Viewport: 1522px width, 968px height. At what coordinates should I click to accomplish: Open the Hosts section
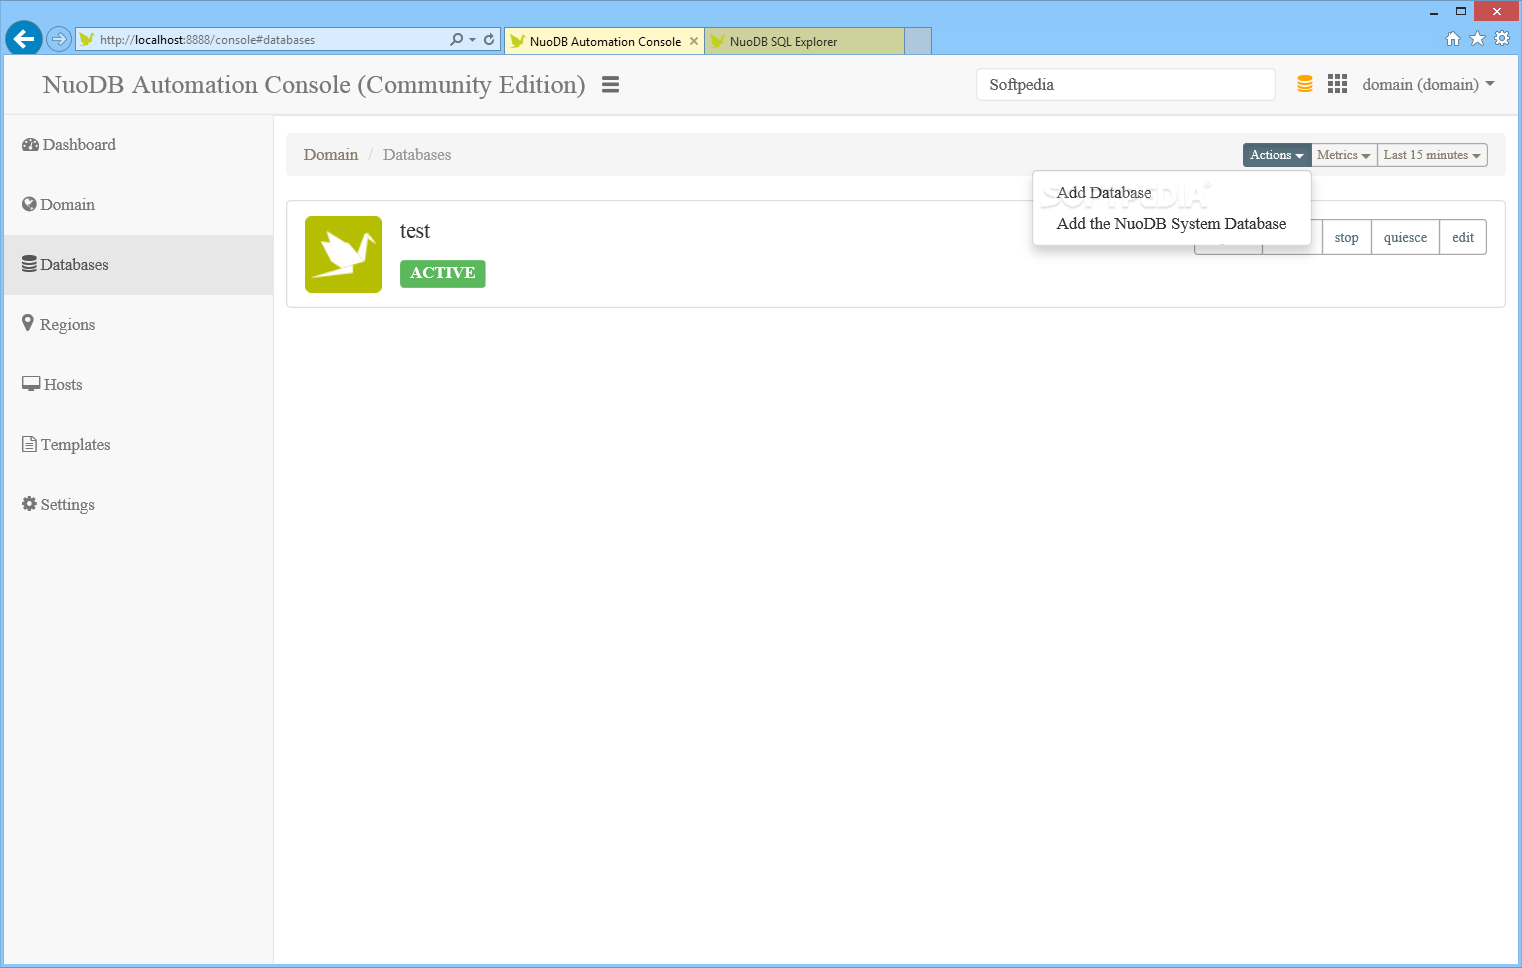(53, 385)
